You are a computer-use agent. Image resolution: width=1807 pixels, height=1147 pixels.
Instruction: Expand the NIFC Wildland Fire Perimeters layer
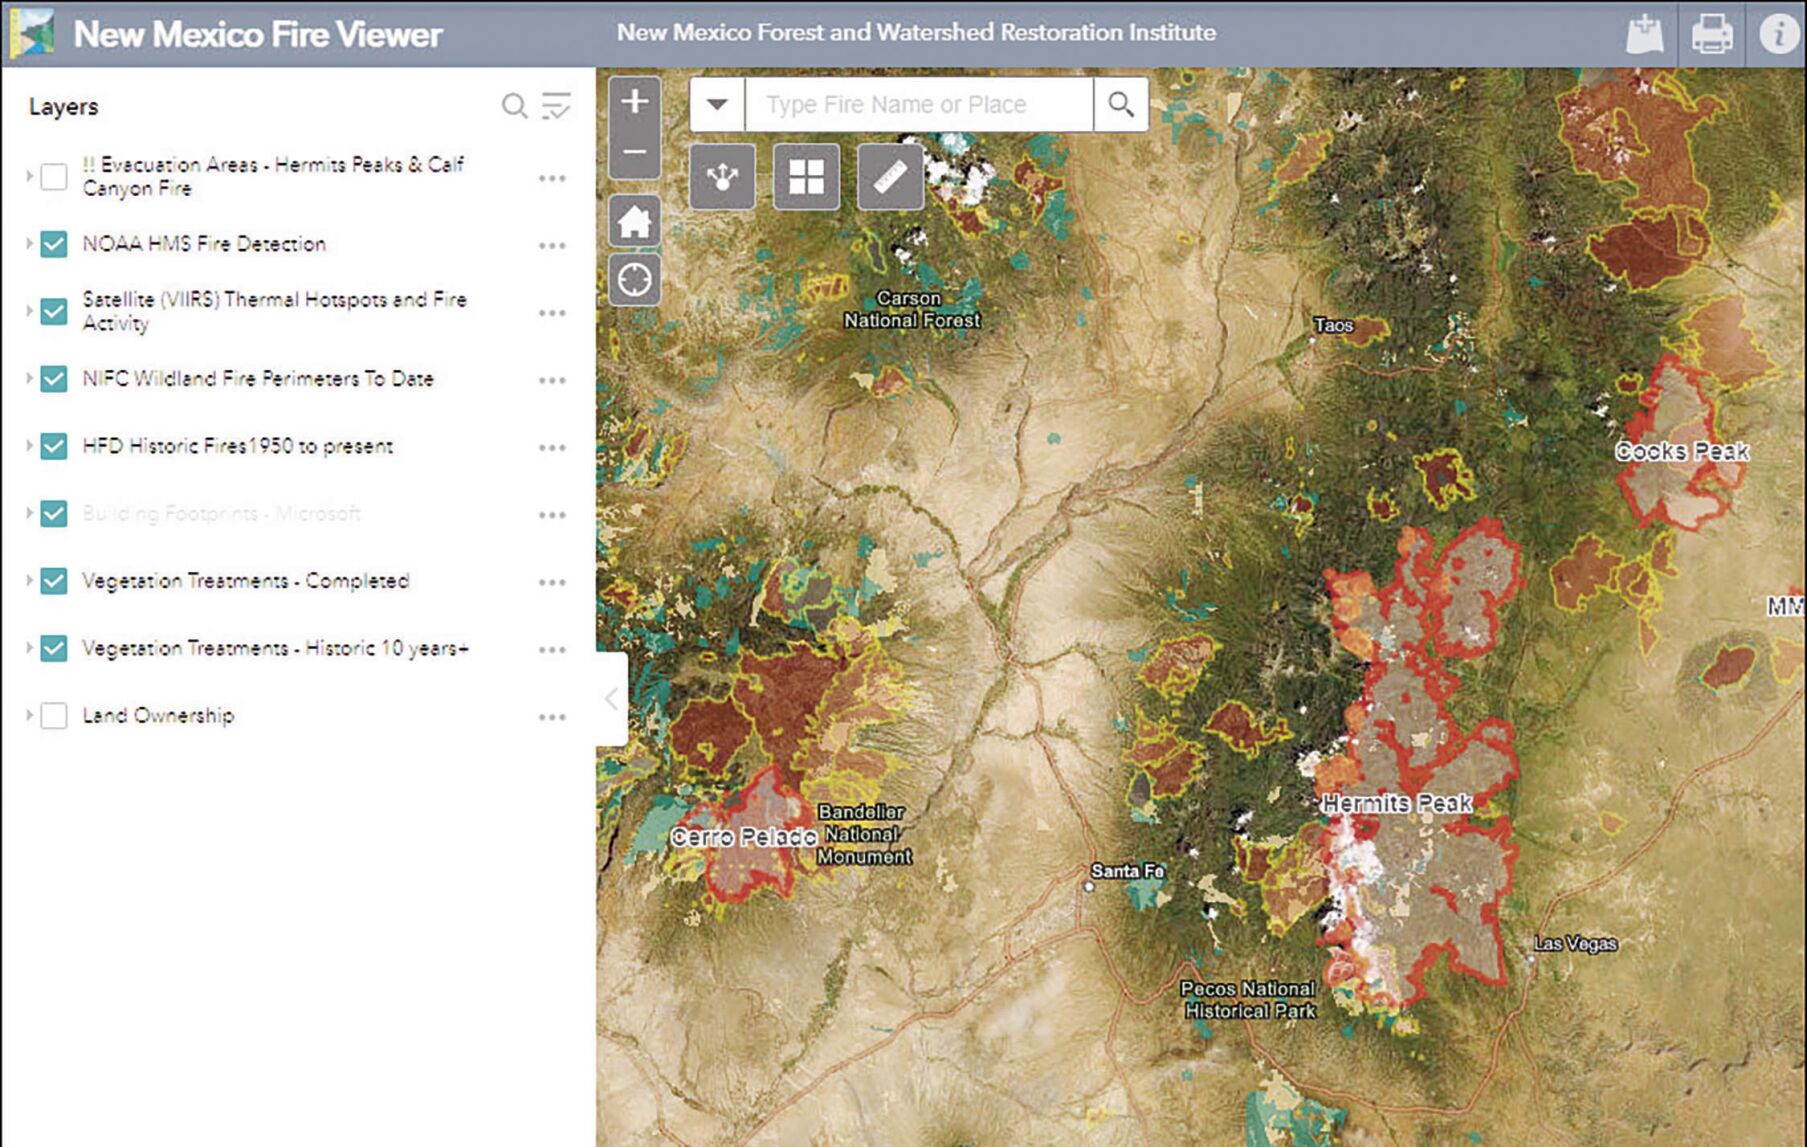(27, 379)
